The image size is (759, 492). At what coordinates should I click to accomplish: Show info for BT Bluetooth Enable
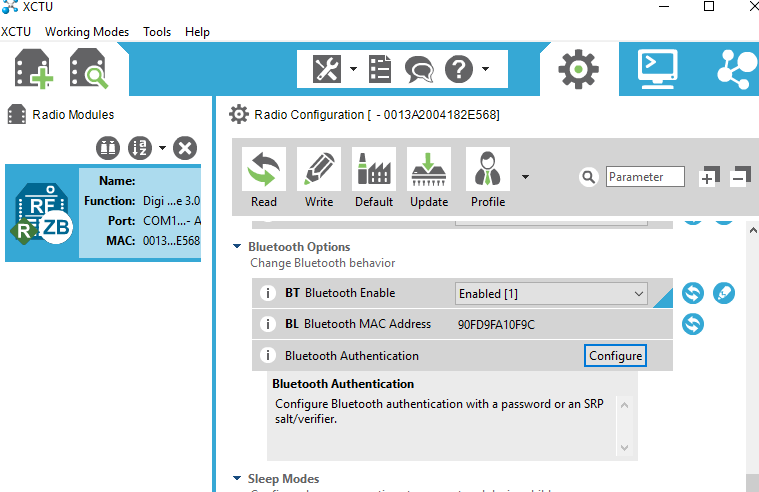tap(268, 293)
